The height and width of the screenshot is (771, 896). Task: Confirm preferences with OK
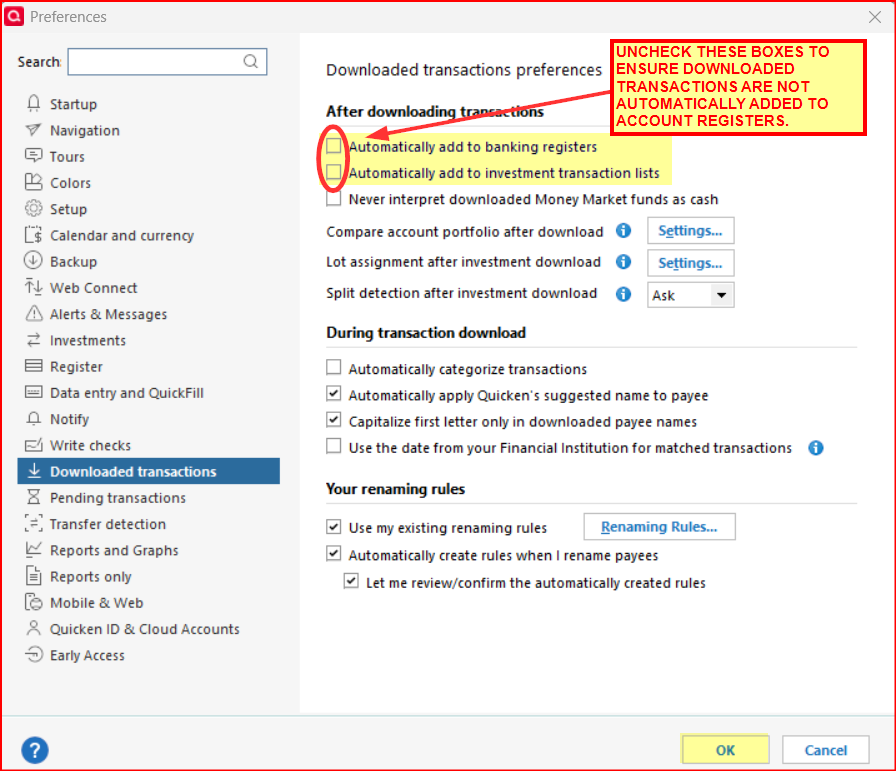(725, 750)
